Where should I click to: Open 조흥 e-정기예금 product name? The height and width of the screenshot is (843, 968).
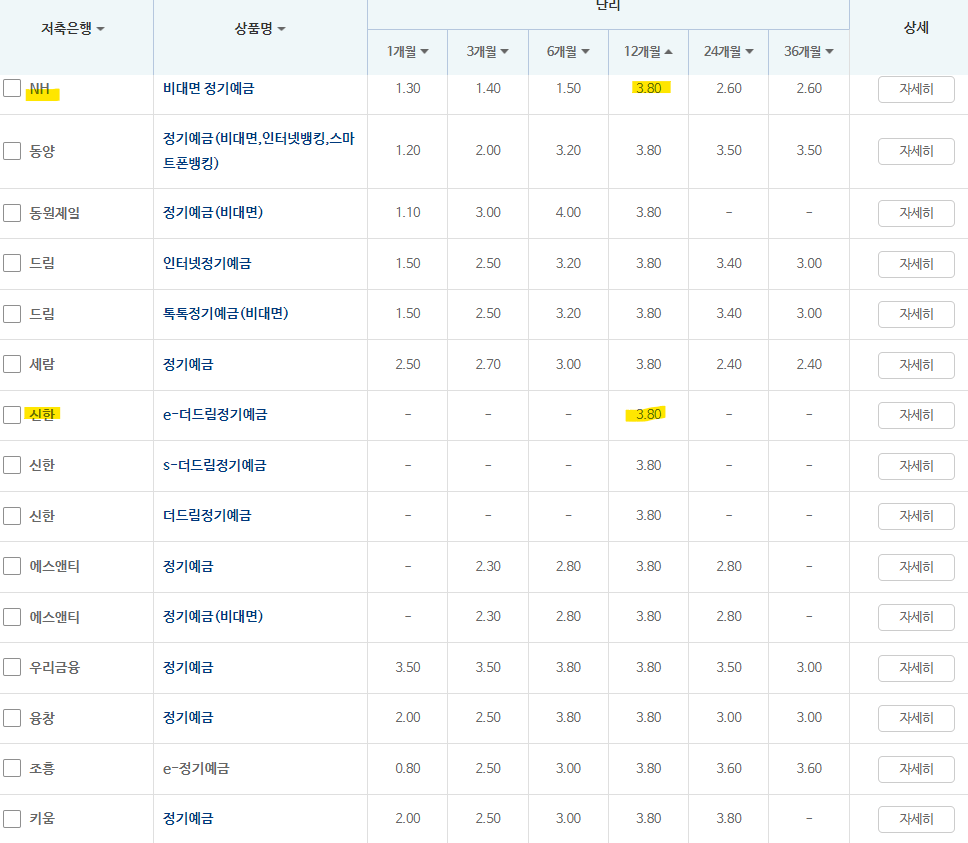click(x=196, y=768)
